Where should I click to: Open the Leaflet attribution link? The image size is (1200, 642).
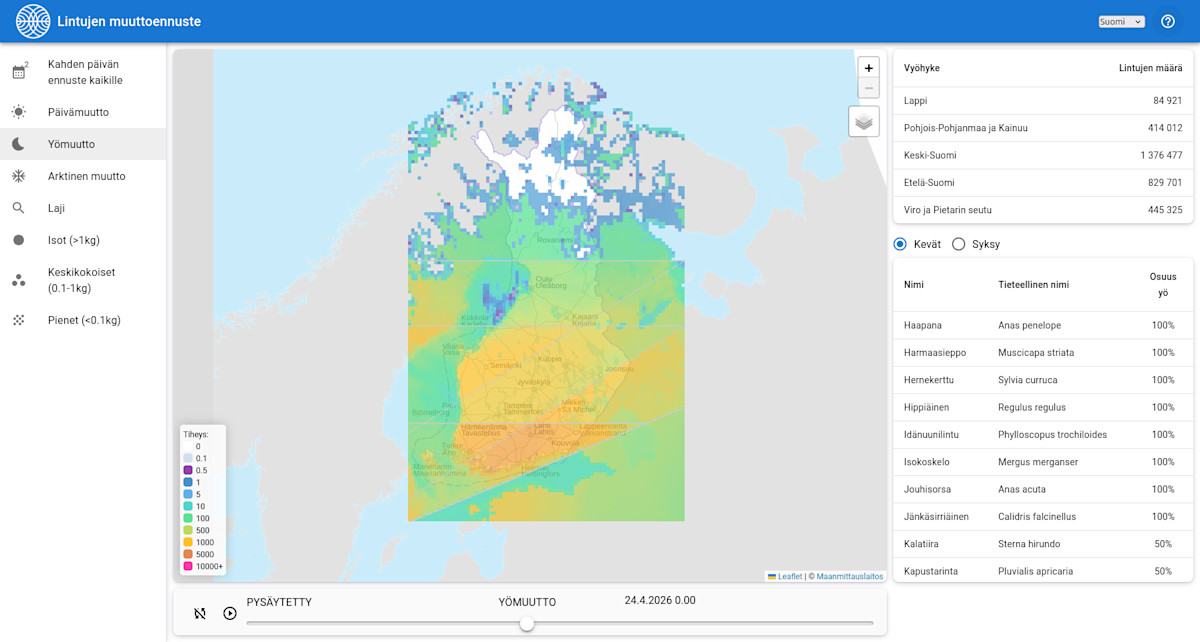[x=789, y=576]
